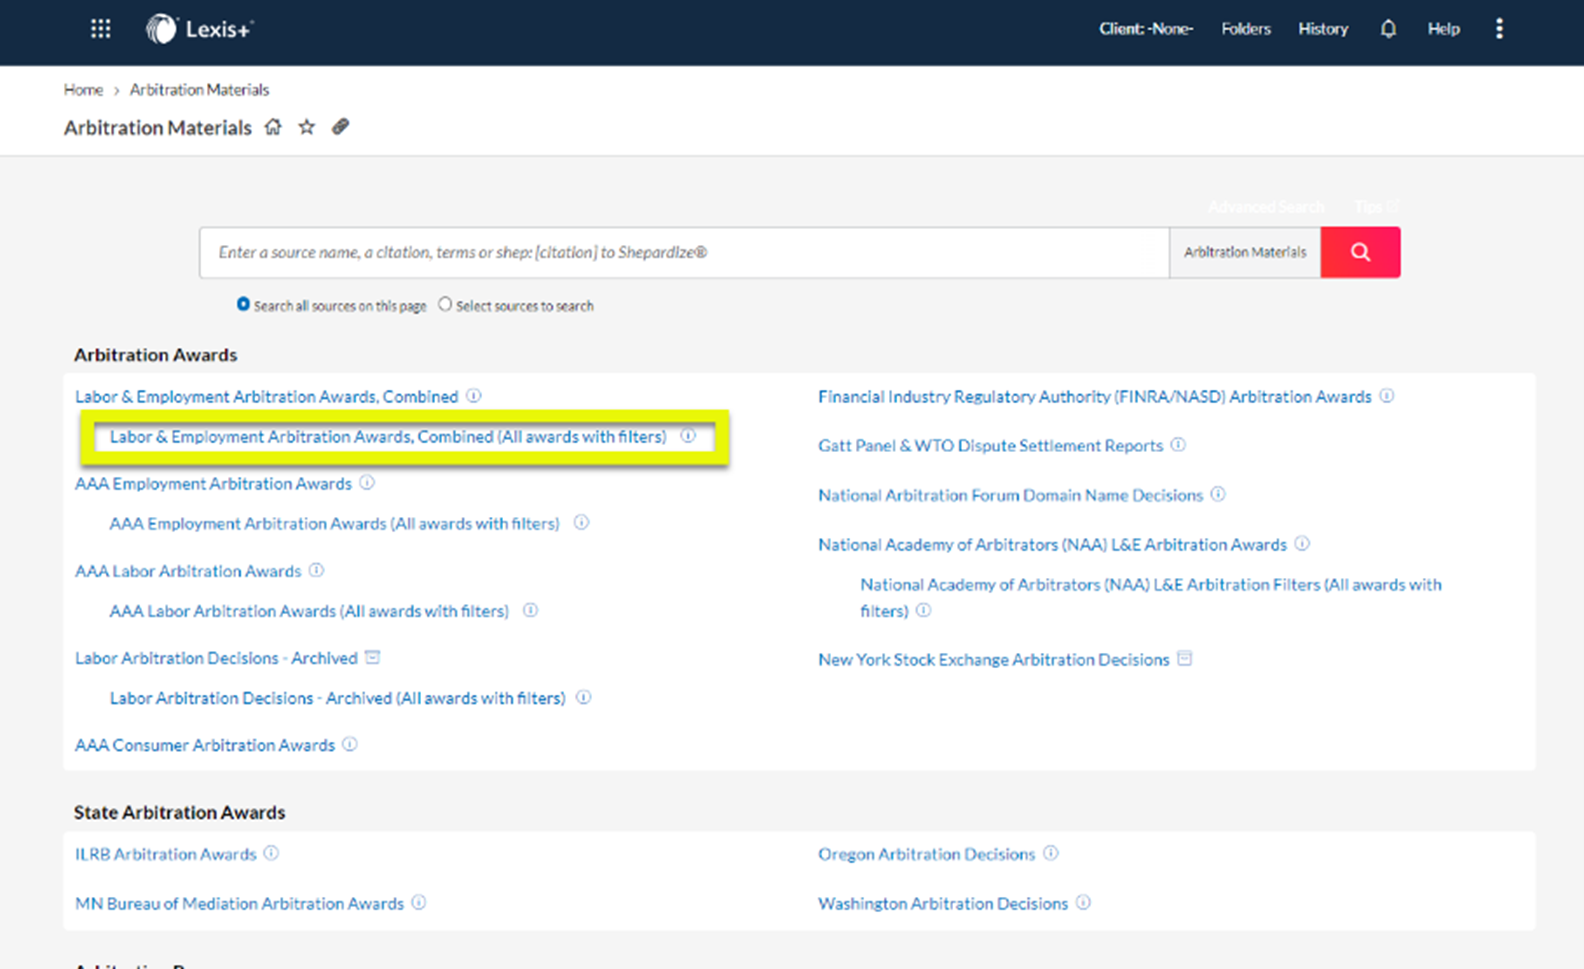
Task: Open AAA Employment Arbitration Awards (All awards with filters)
Action: pos(334,524)
